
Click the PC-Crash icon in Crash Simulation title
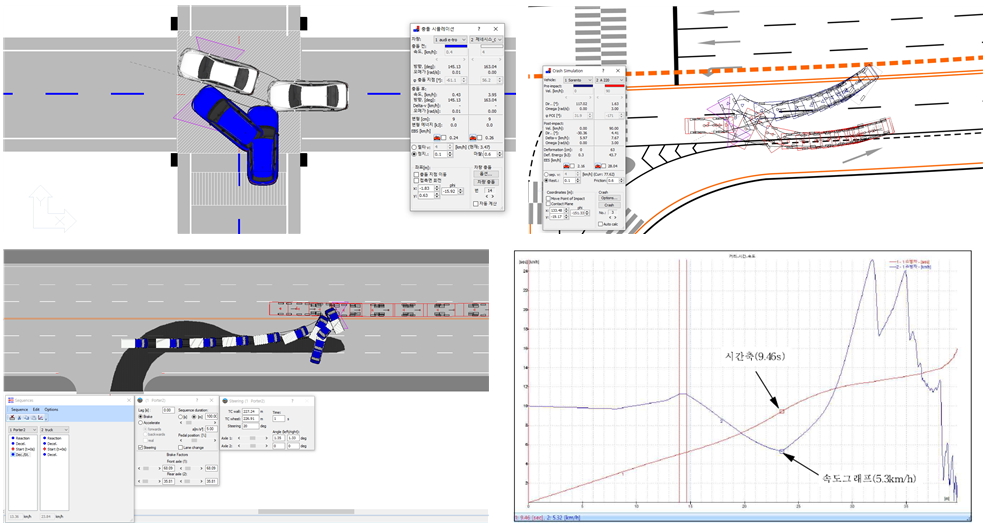tap(547, 71)
